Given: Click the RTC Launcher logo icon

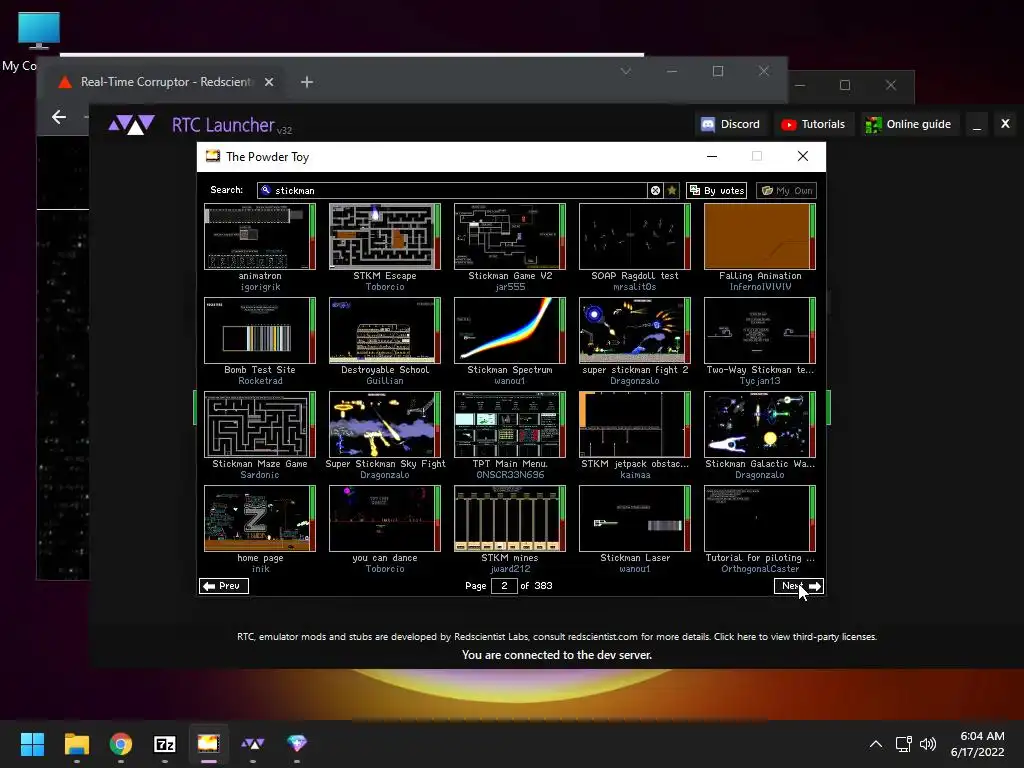Looking at the screenshot, I should tap(131, 124).
